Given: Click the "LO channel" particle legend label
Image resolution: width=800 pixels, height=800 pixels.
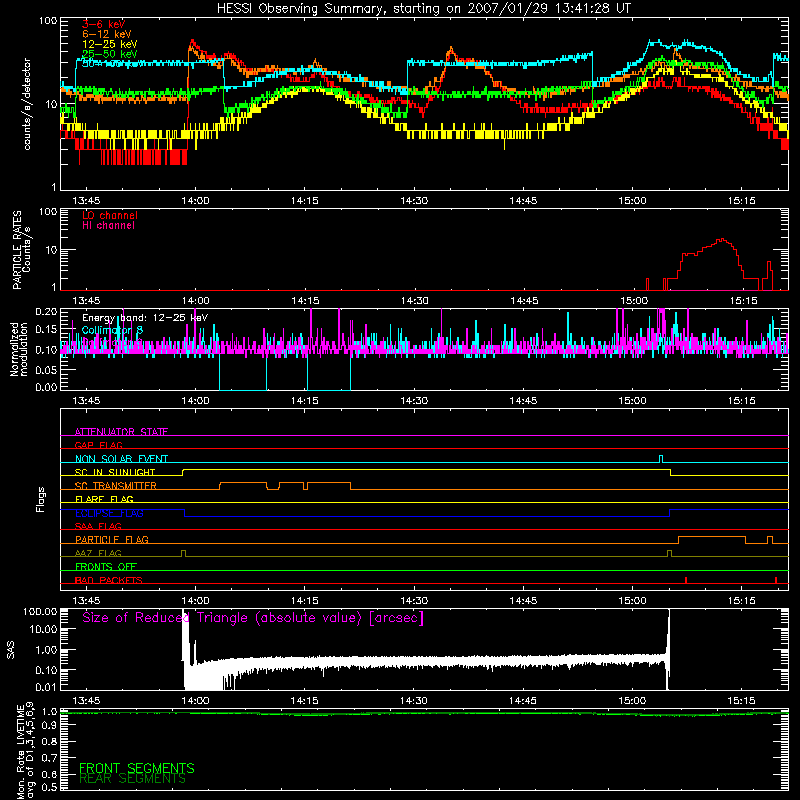Looking at the screenshot, I should (110, 215).
